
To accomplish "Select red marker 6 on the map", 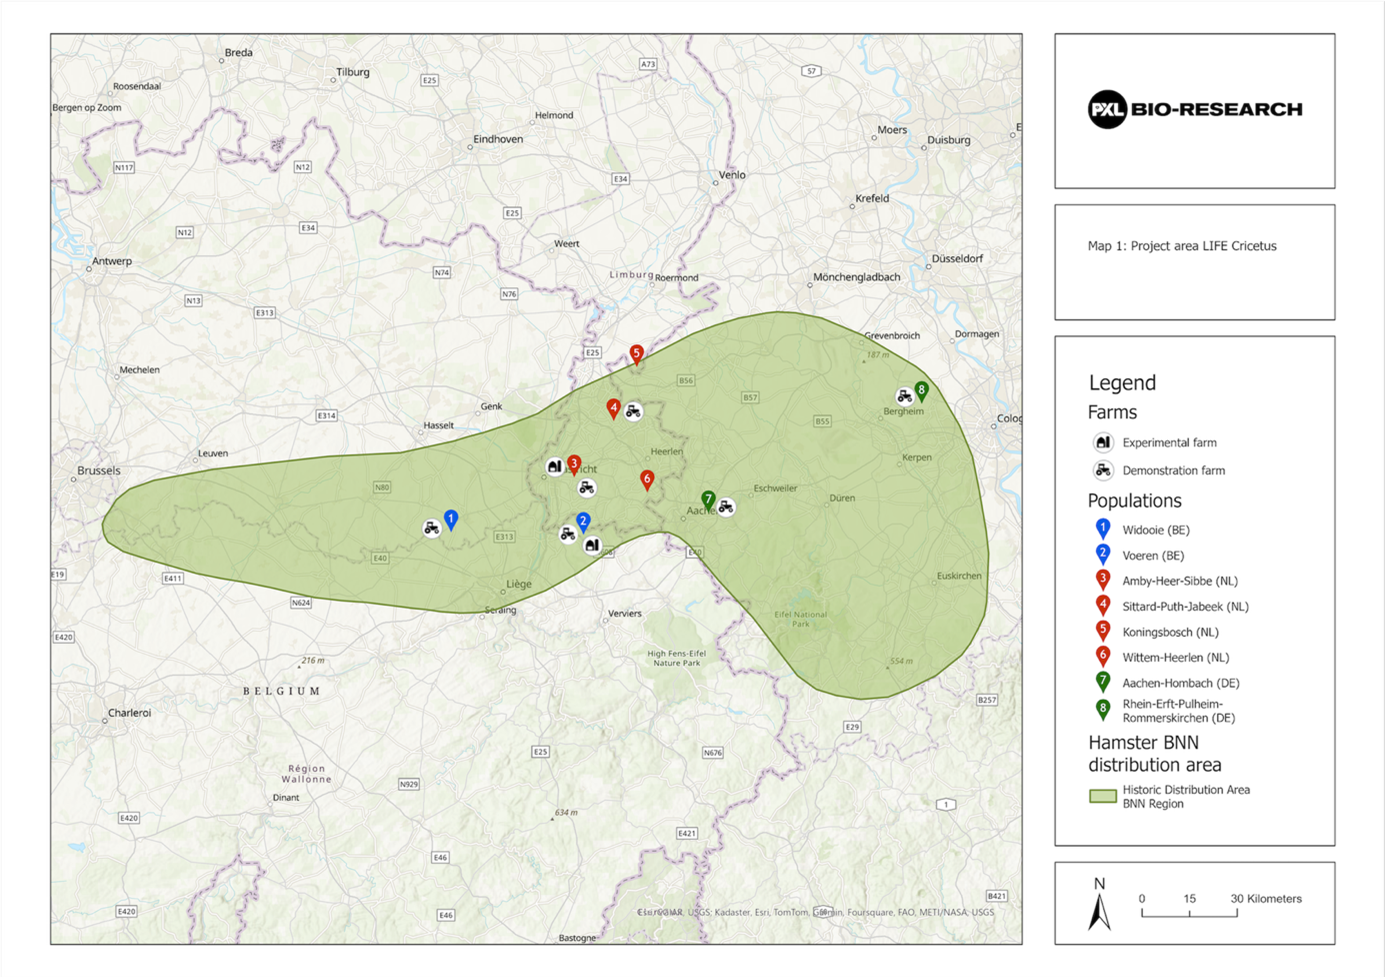I will [647, 479].
